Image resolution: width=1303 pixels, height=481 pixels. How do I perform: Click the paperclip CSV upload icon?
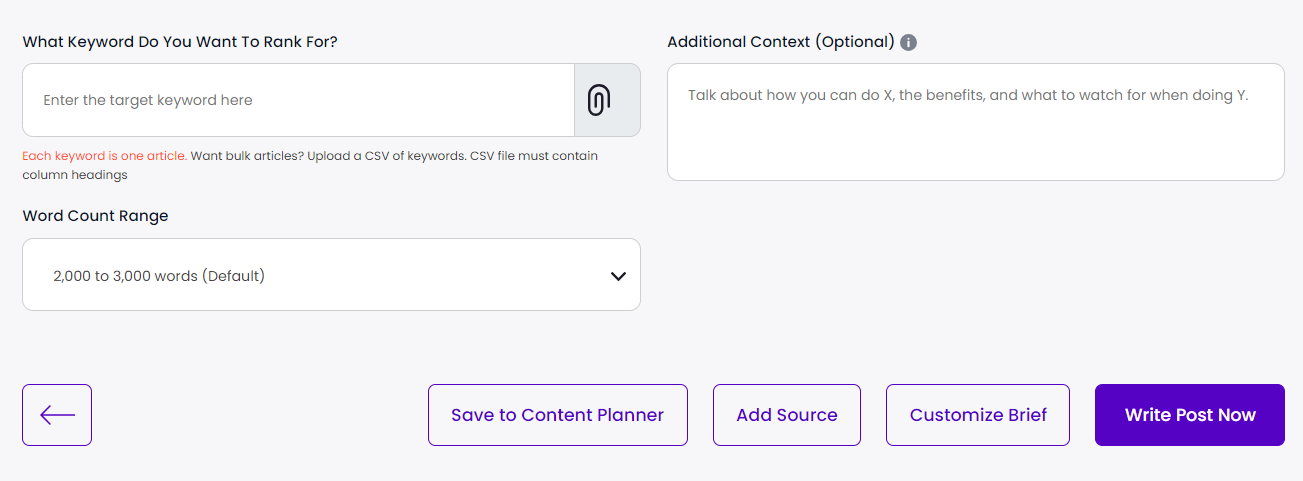click(x=598, y=100)
